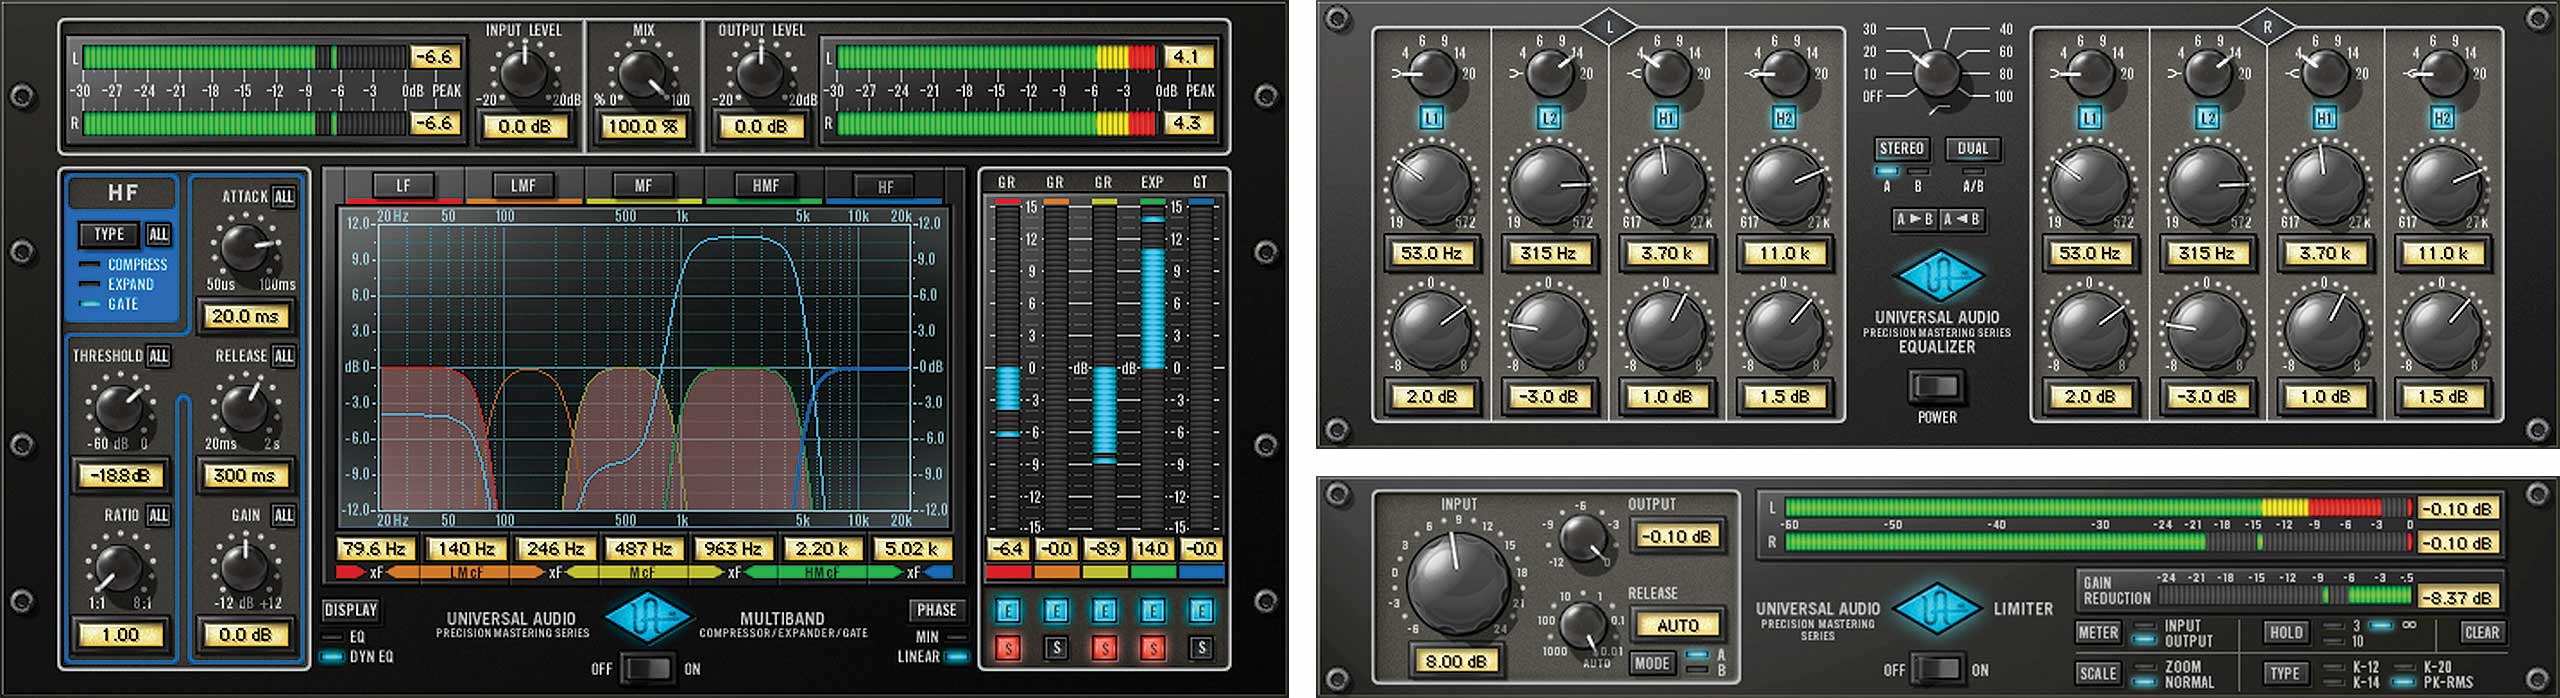Image resolution: width=2560 pixels, height=698 pixels.
Task: Click the Universal Audio logo on the Limiter
Action: click(x=1937, y=609)
